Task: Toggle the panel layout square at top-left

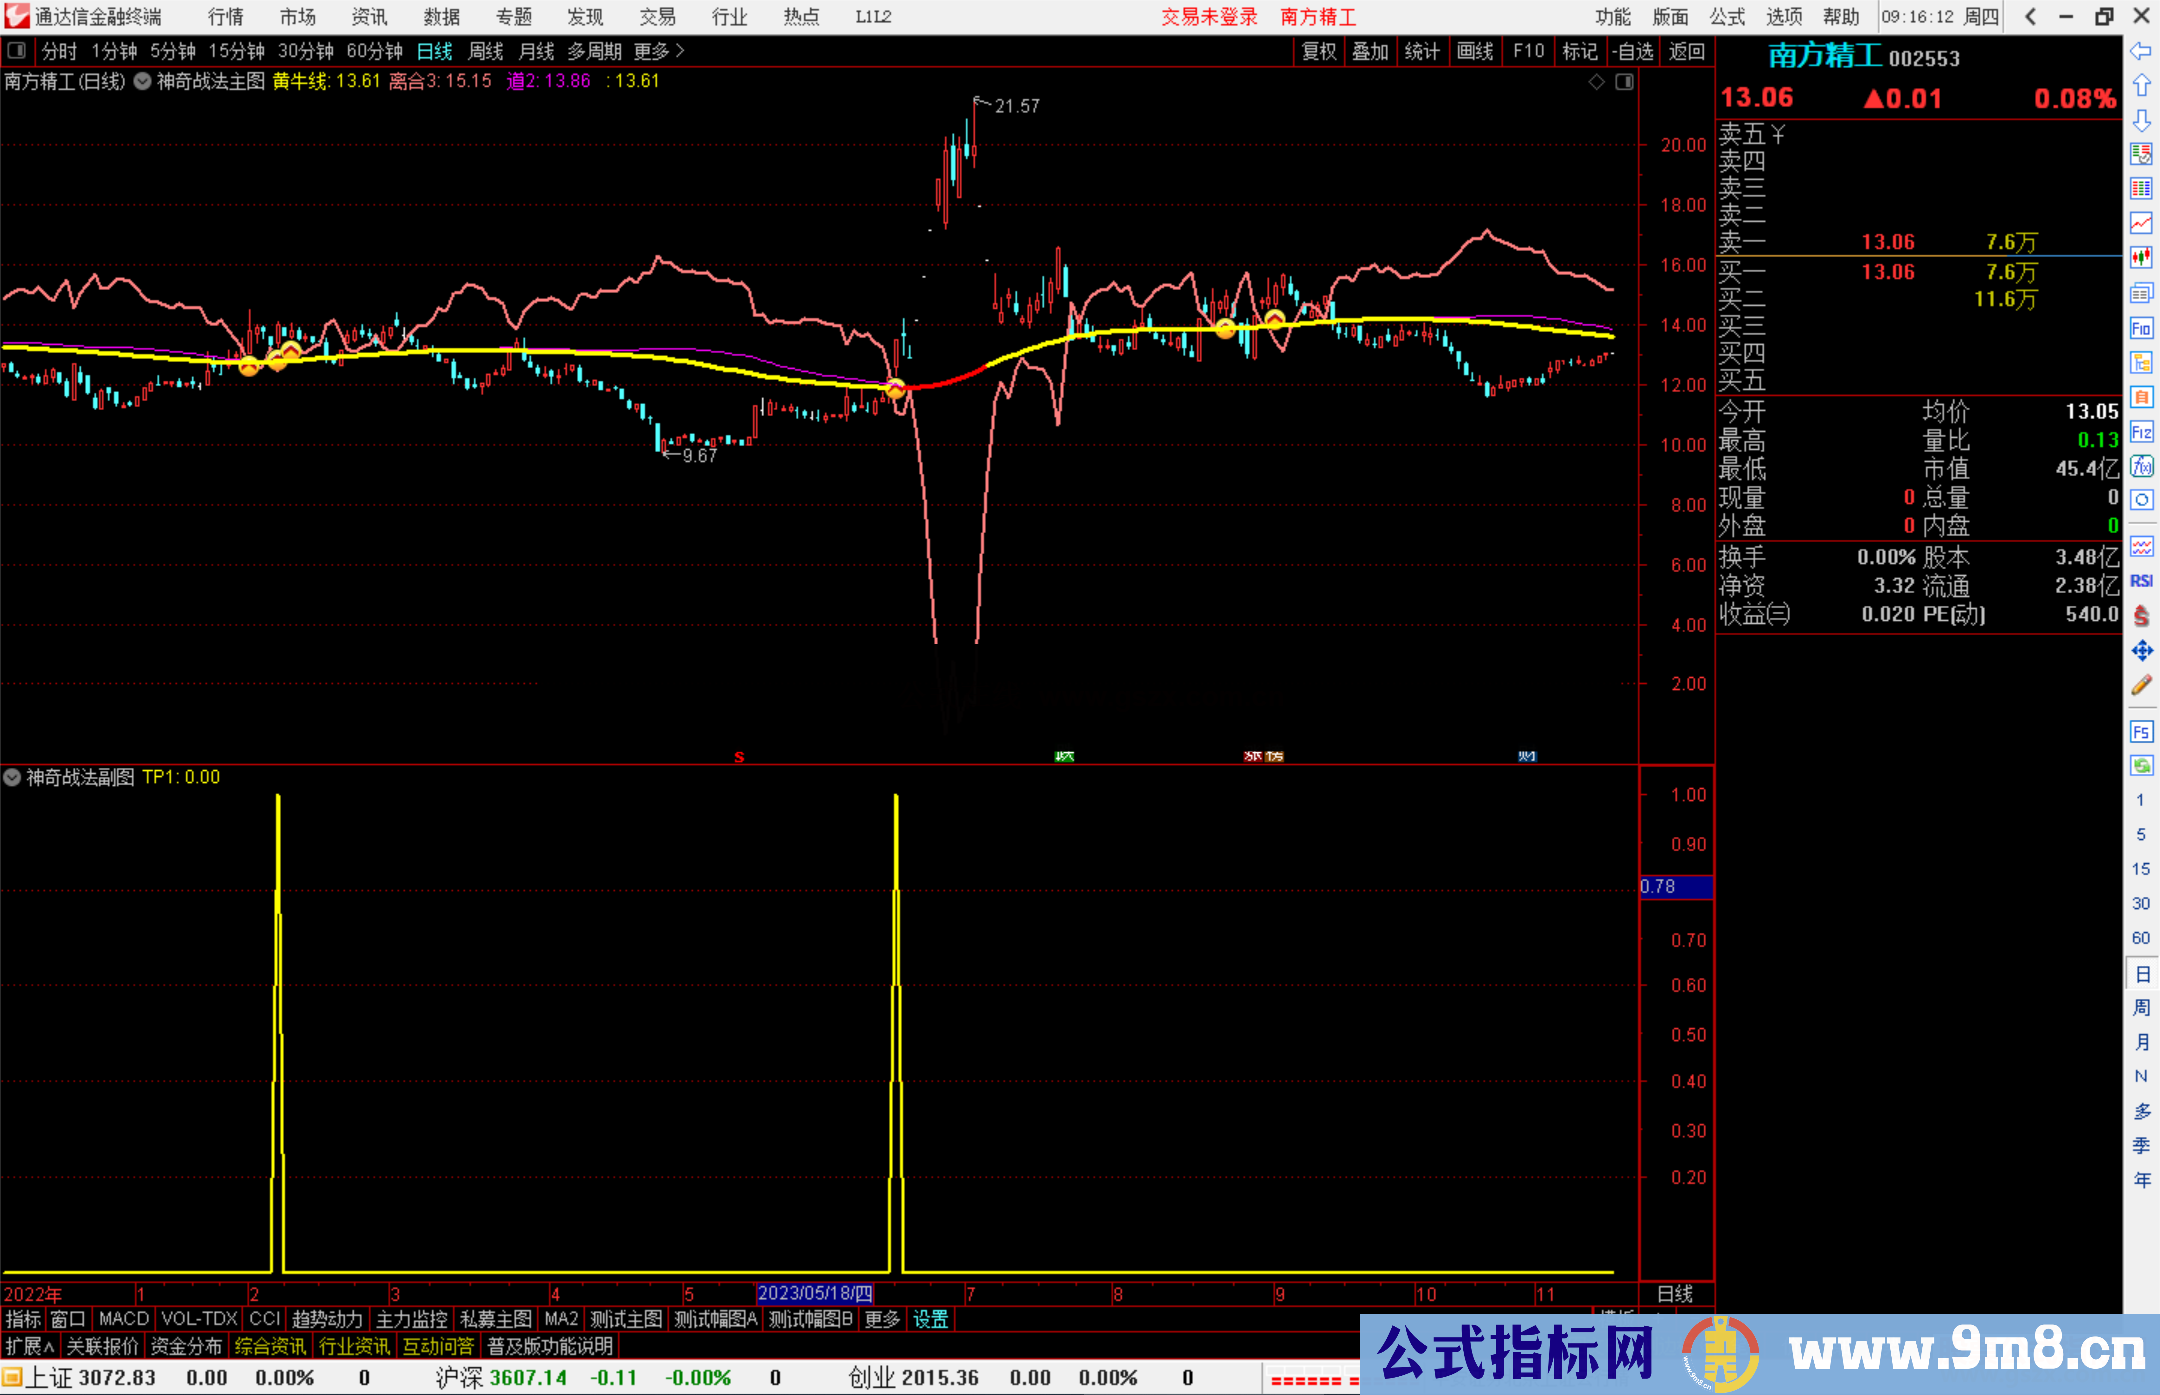Action: pos(16,50)
